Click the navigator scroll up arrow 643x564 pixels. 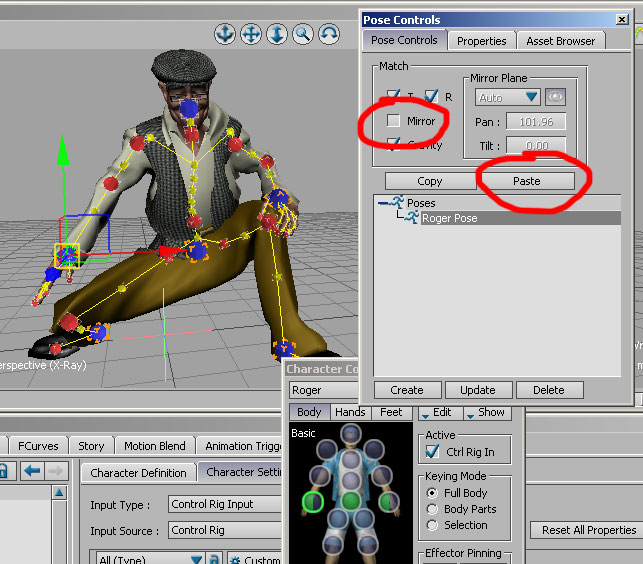point(59,492)
